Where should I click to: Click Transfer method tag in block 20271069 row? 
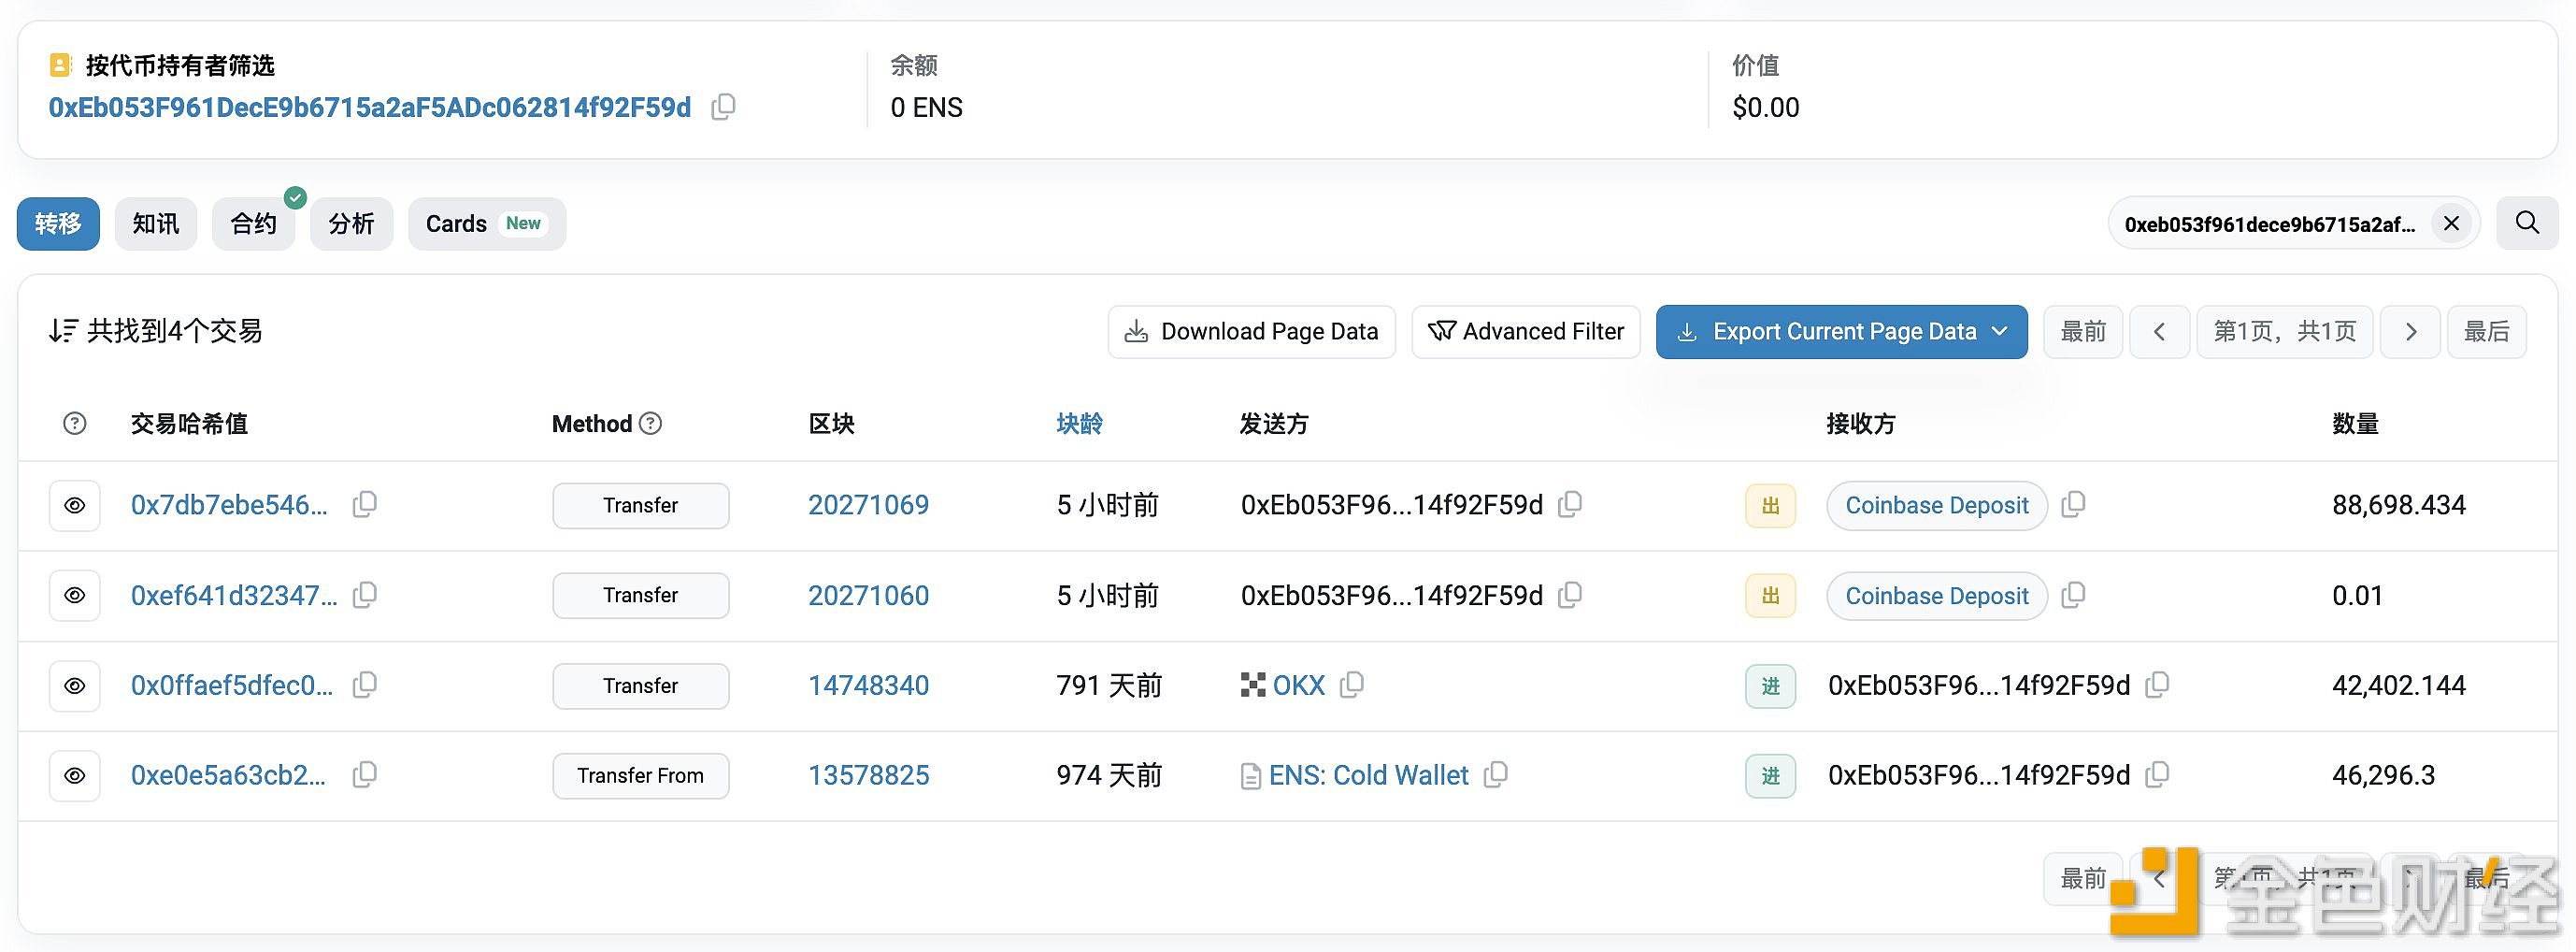pyautogui.click(x=640, y=505)
